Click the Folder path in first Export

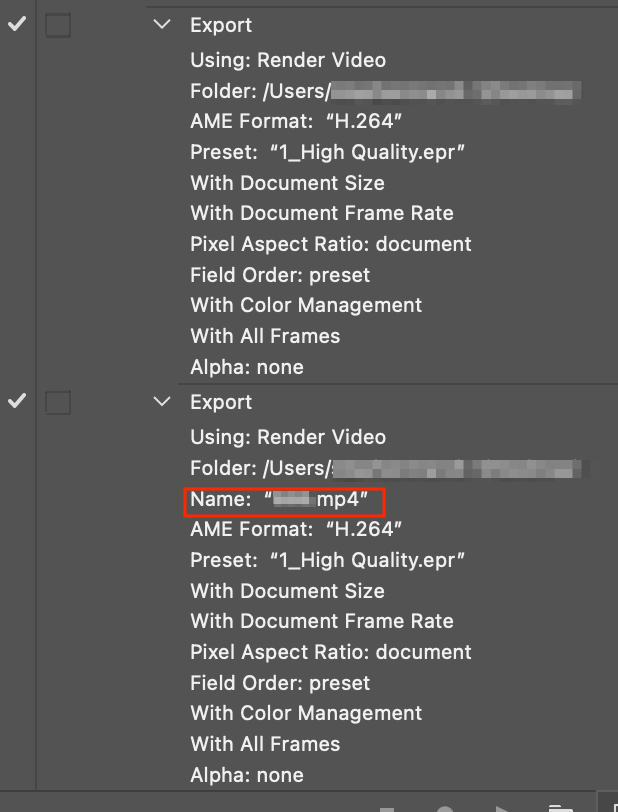(x=385, y=92)
